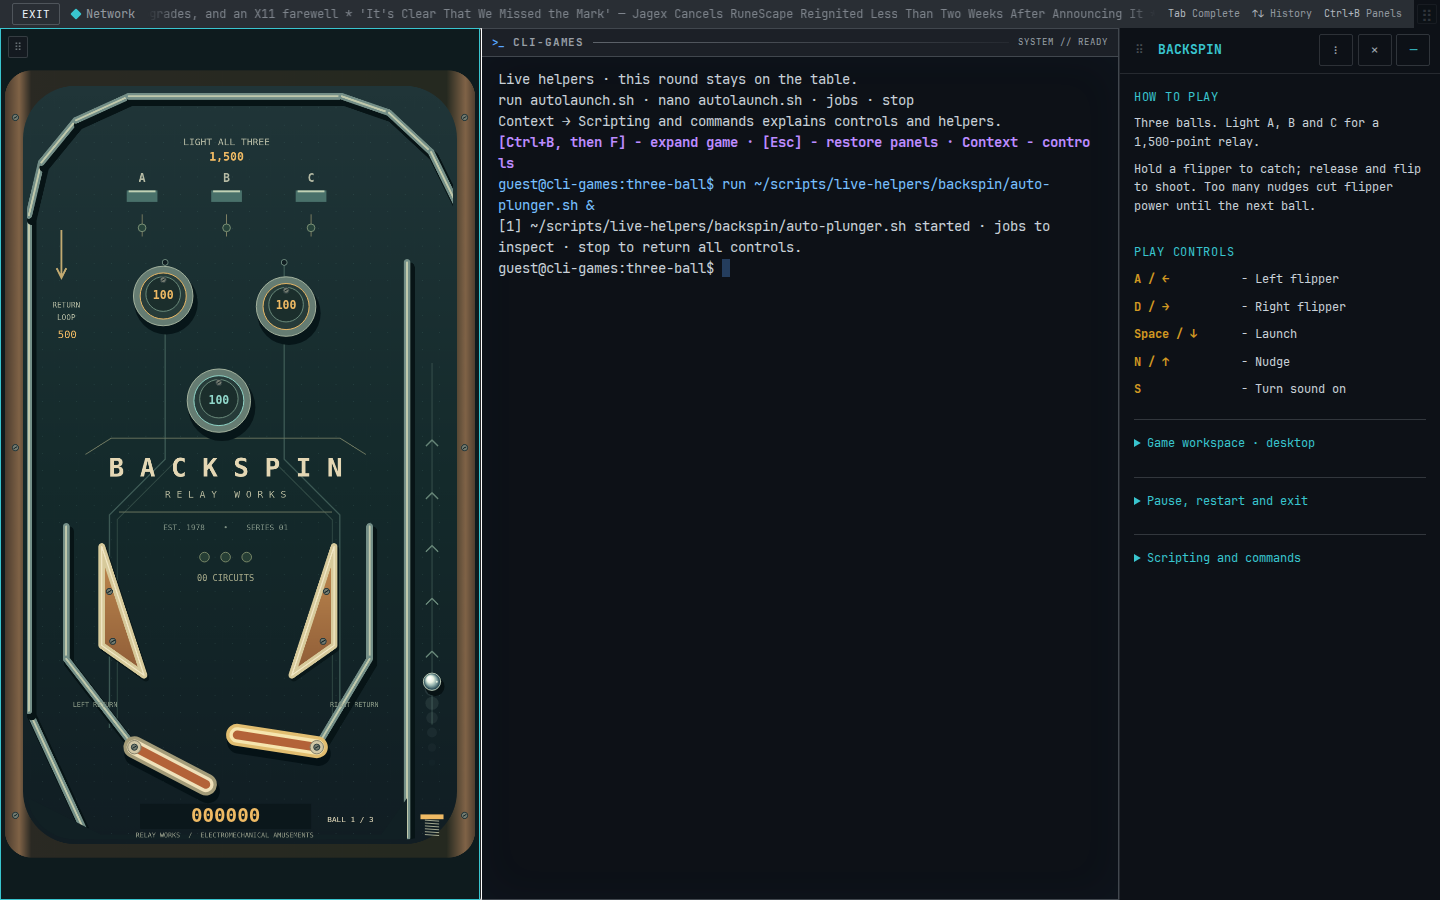Close the BACKSPIN help panel

coord(1375,50)
